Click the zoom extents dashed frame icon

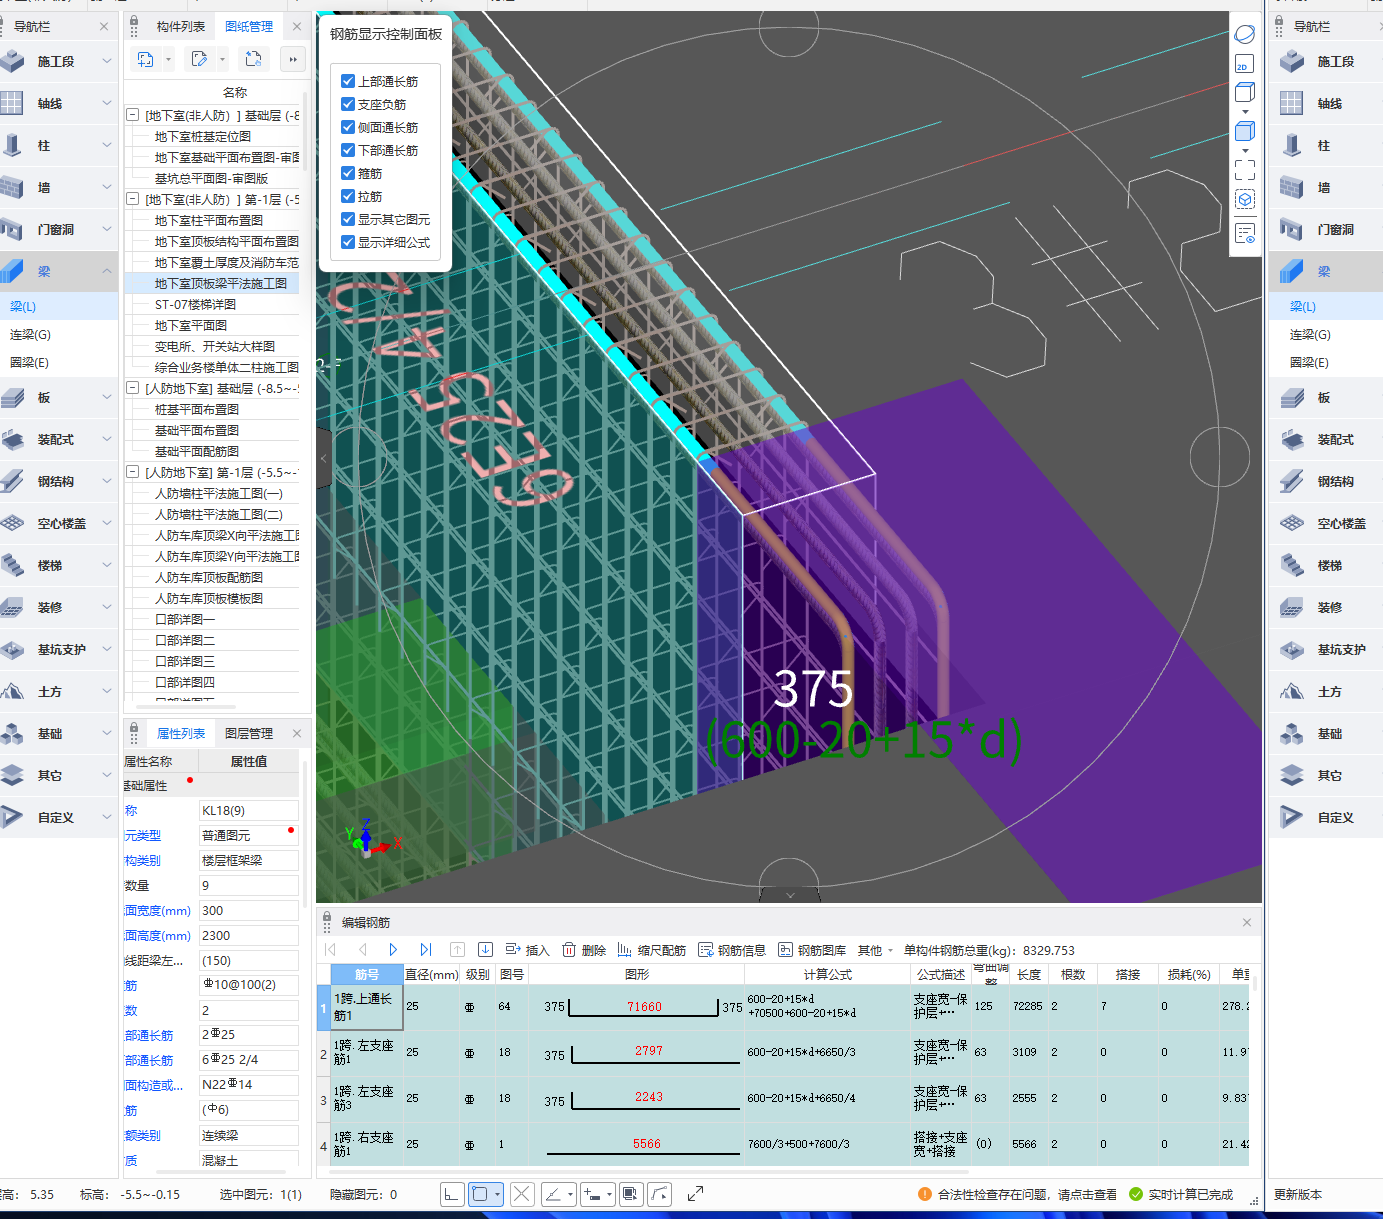point(1244,170)
